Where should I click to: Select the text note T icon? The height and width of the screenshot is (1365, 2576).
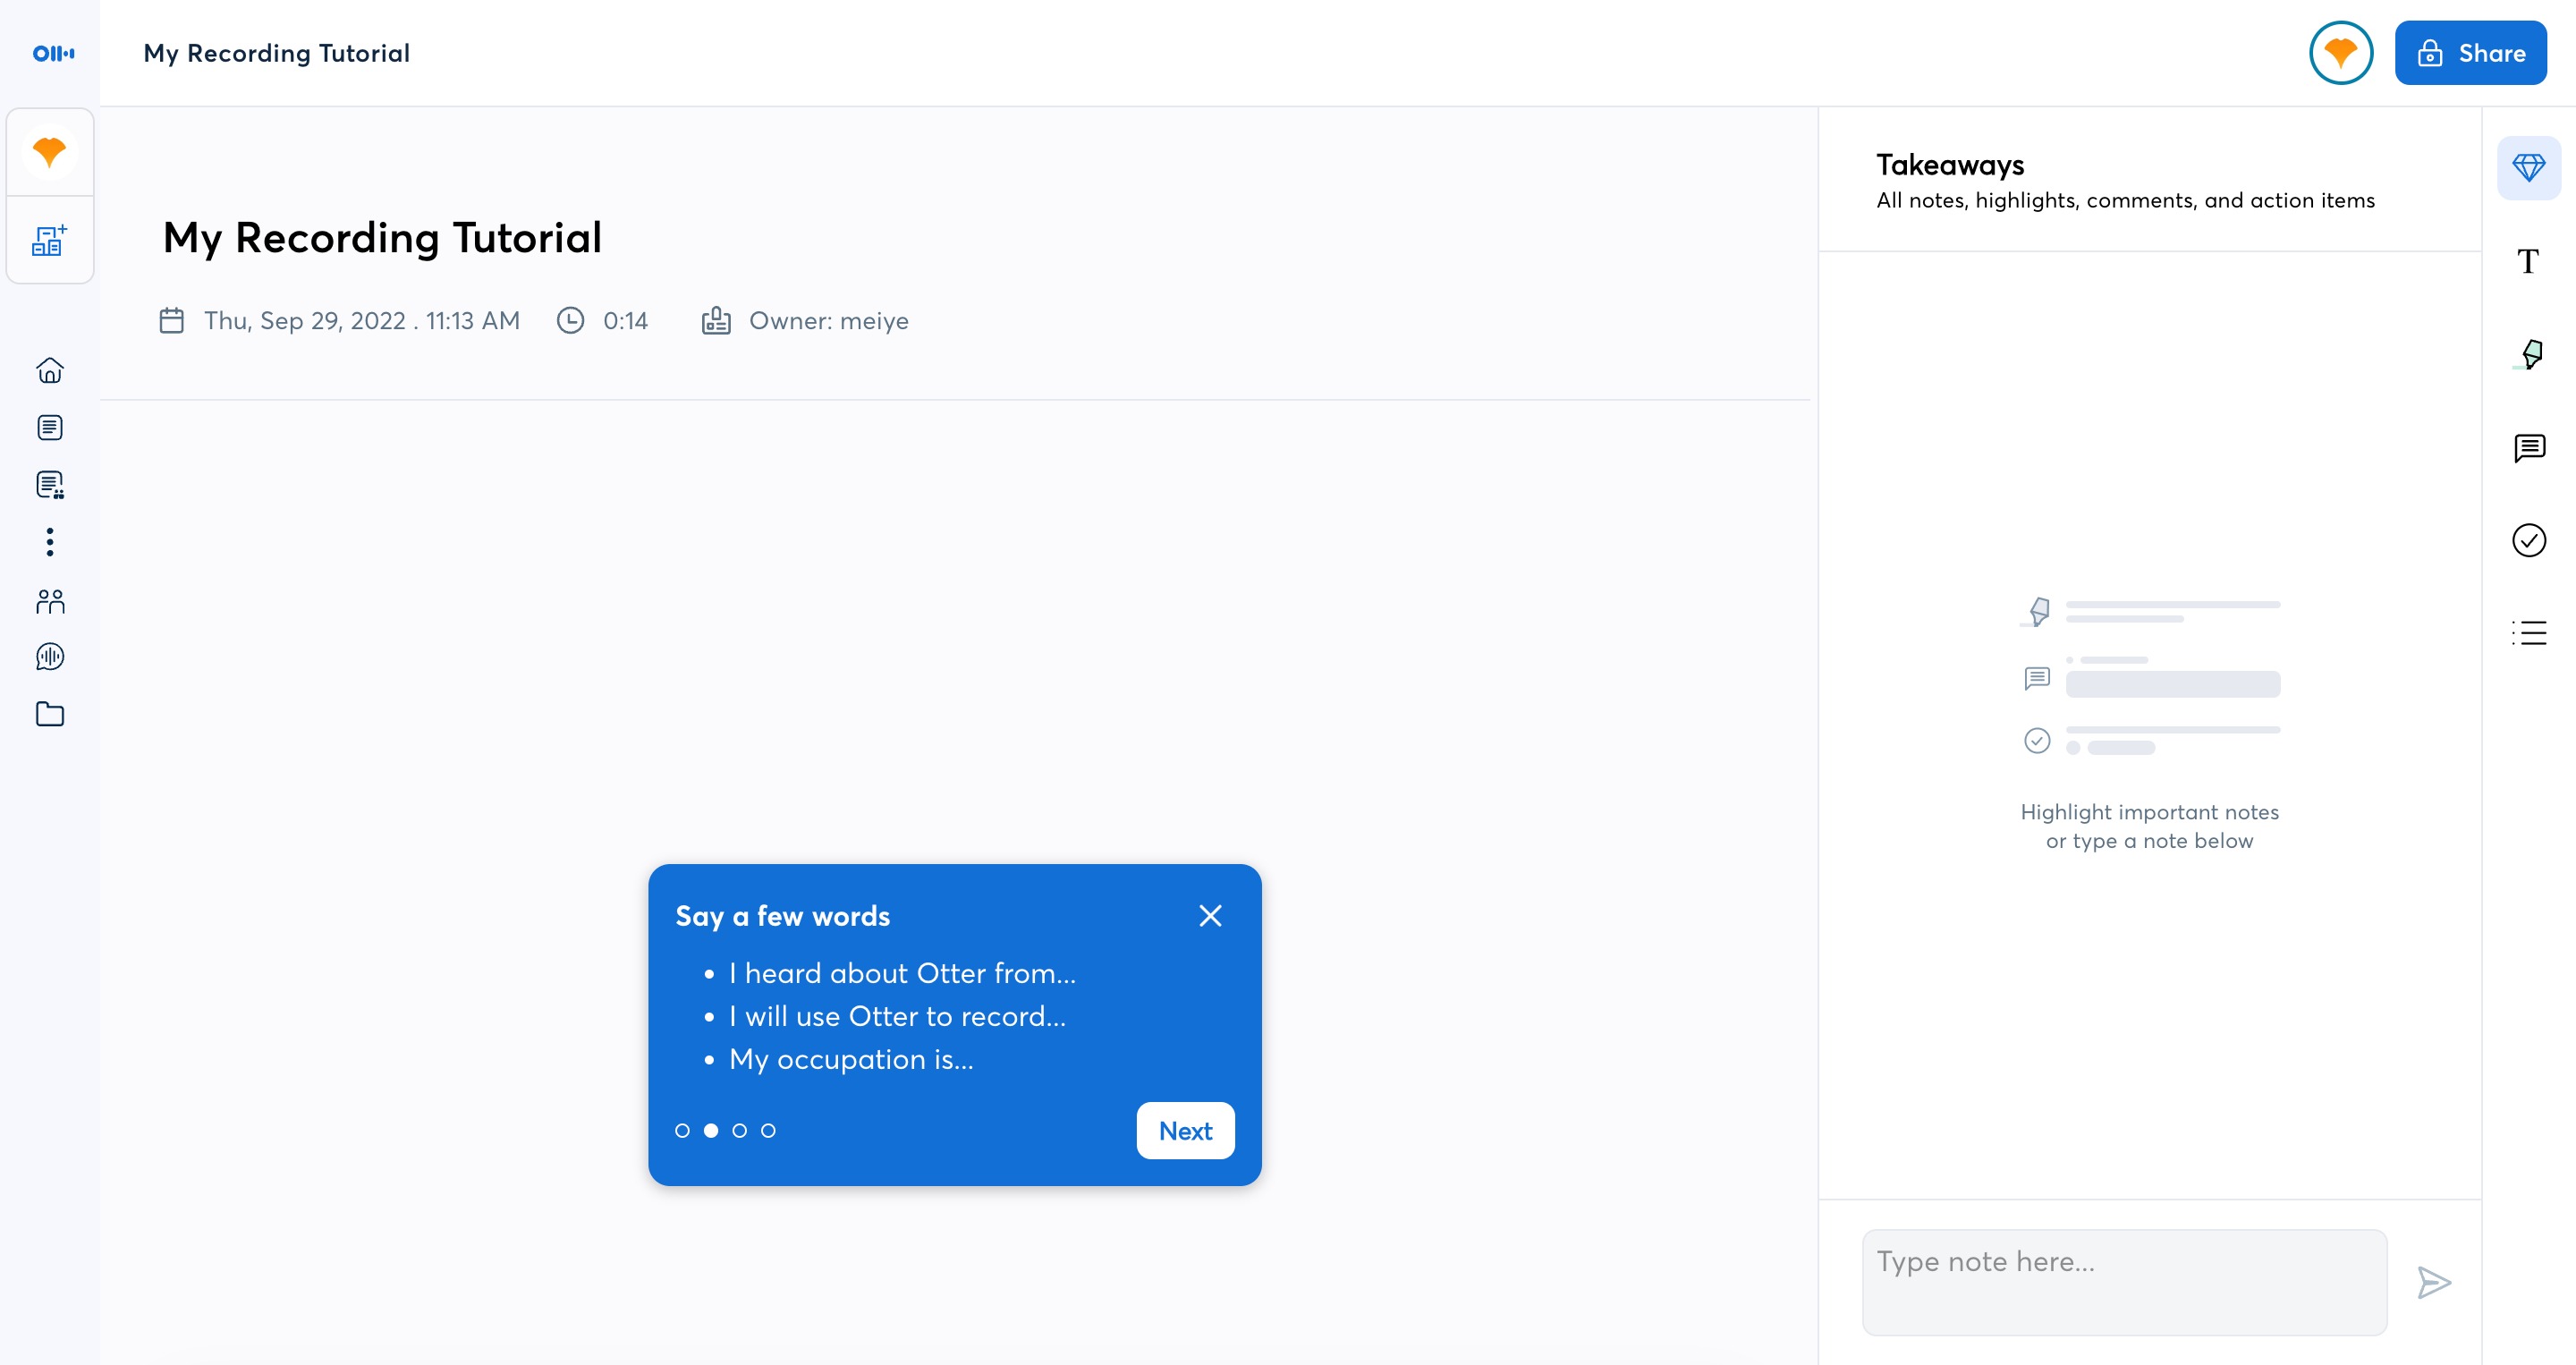pos(2528,262)
